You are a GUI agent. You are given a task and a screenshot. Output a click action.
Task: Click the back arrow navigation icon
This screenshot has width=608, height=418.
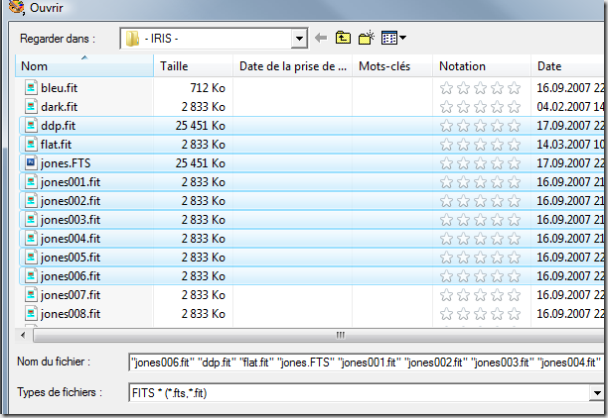tap(320, 39)
